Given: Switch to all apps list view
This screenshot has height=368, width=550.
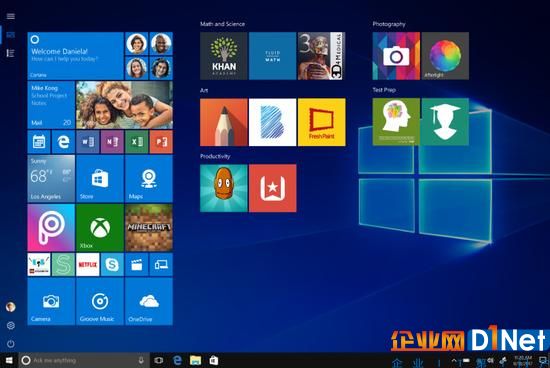Looking at the screenshot, I should coord(11,53).
